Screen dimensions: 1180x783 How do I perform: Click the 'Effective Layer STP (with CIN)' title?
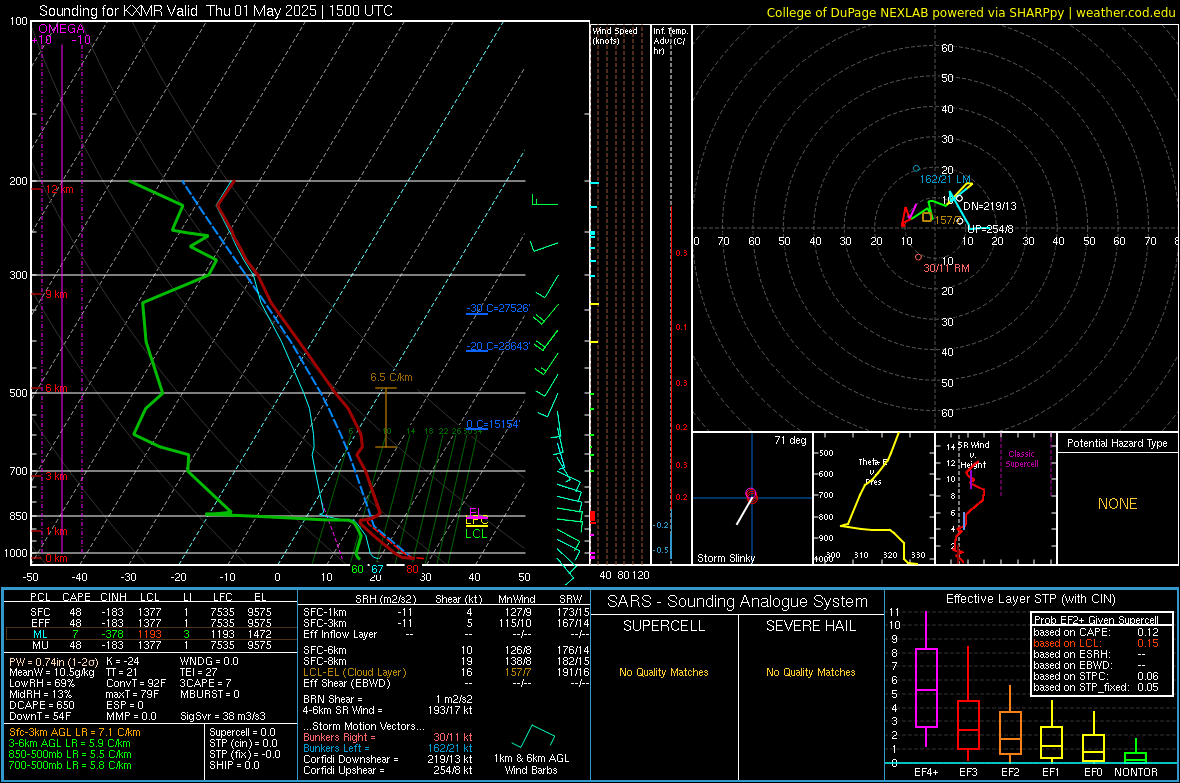pyautogui.click(x=1030, y=599)
